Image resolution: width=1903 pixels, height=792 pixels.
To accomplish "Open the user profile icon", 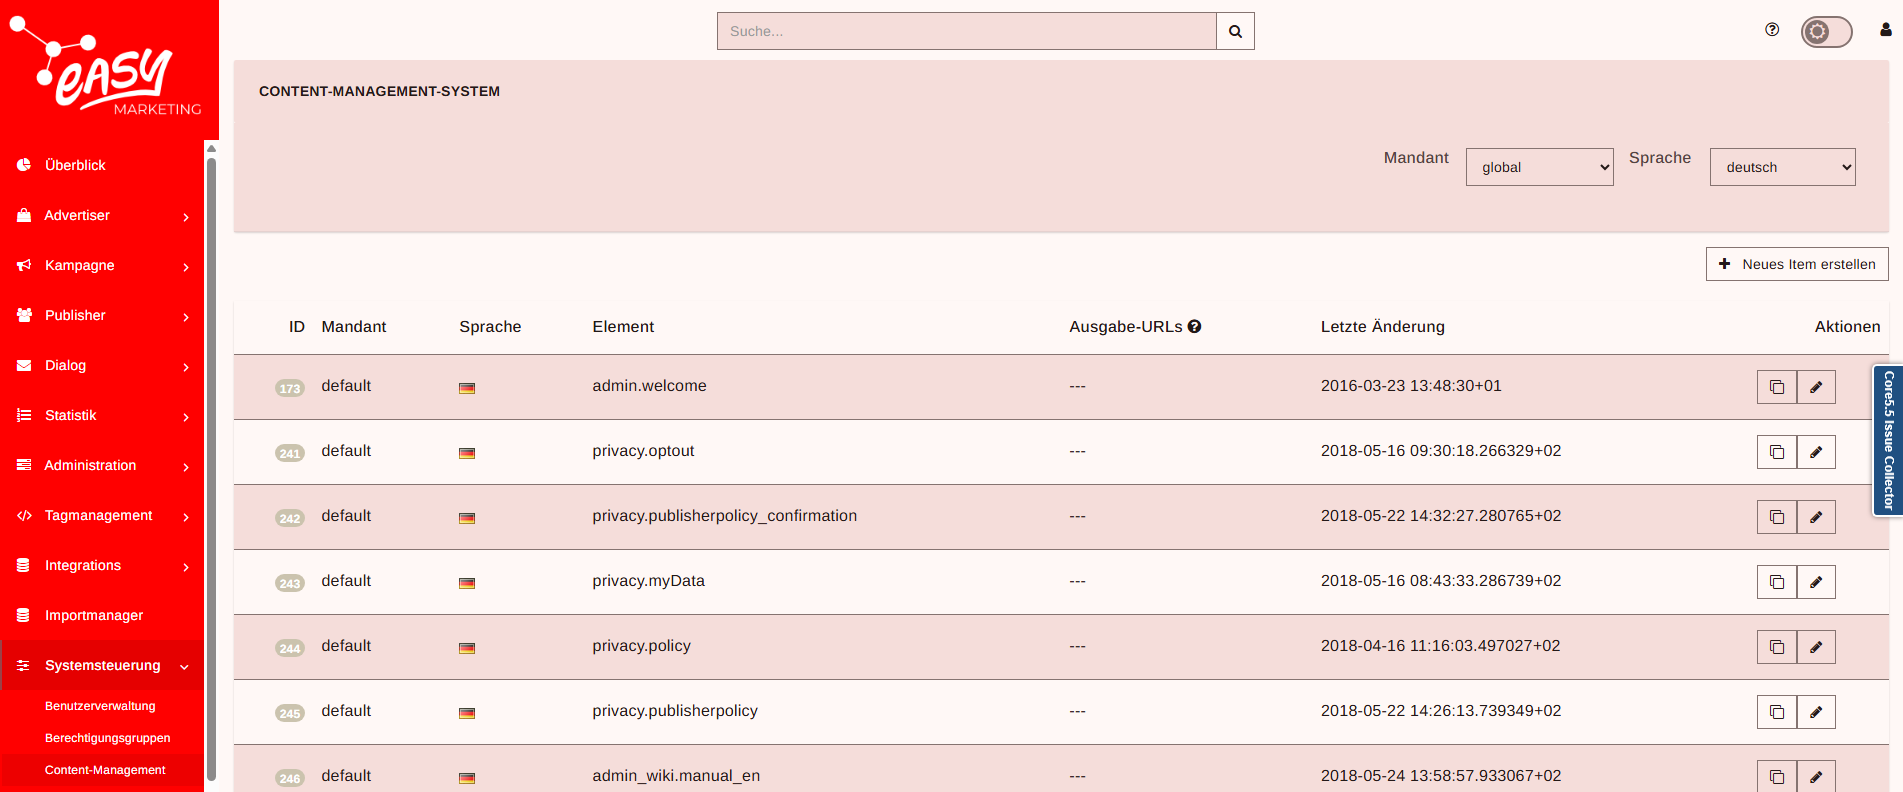I will [x=1885, y=30].
